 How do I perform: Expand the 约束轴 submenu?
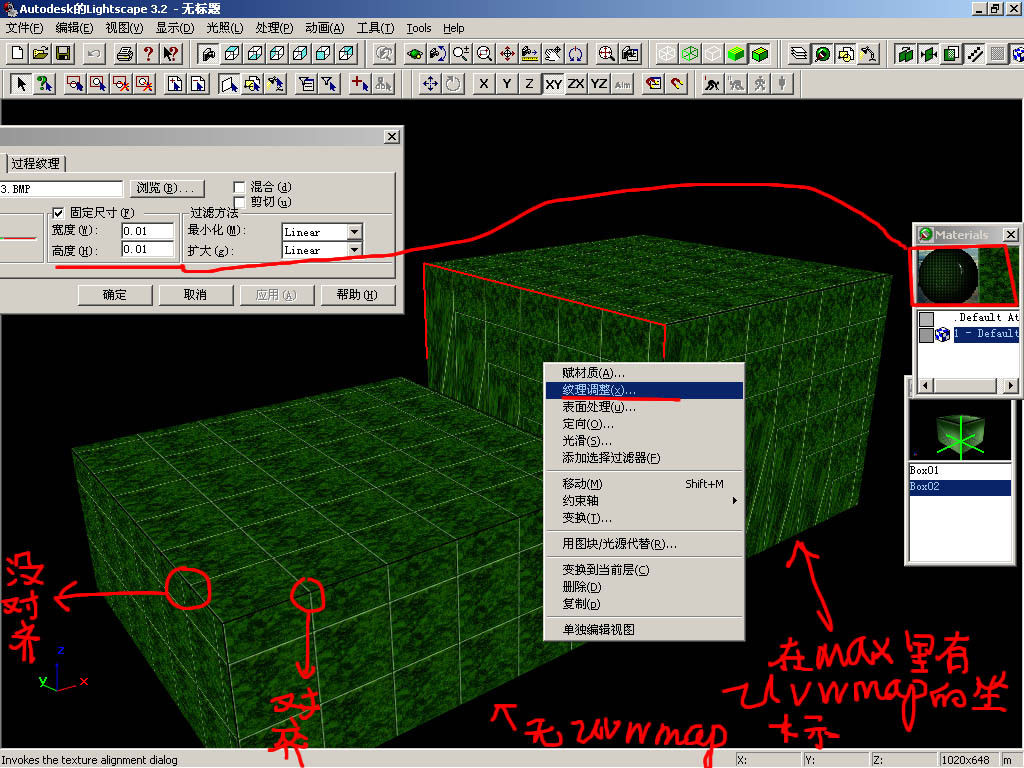pos(645,501)
